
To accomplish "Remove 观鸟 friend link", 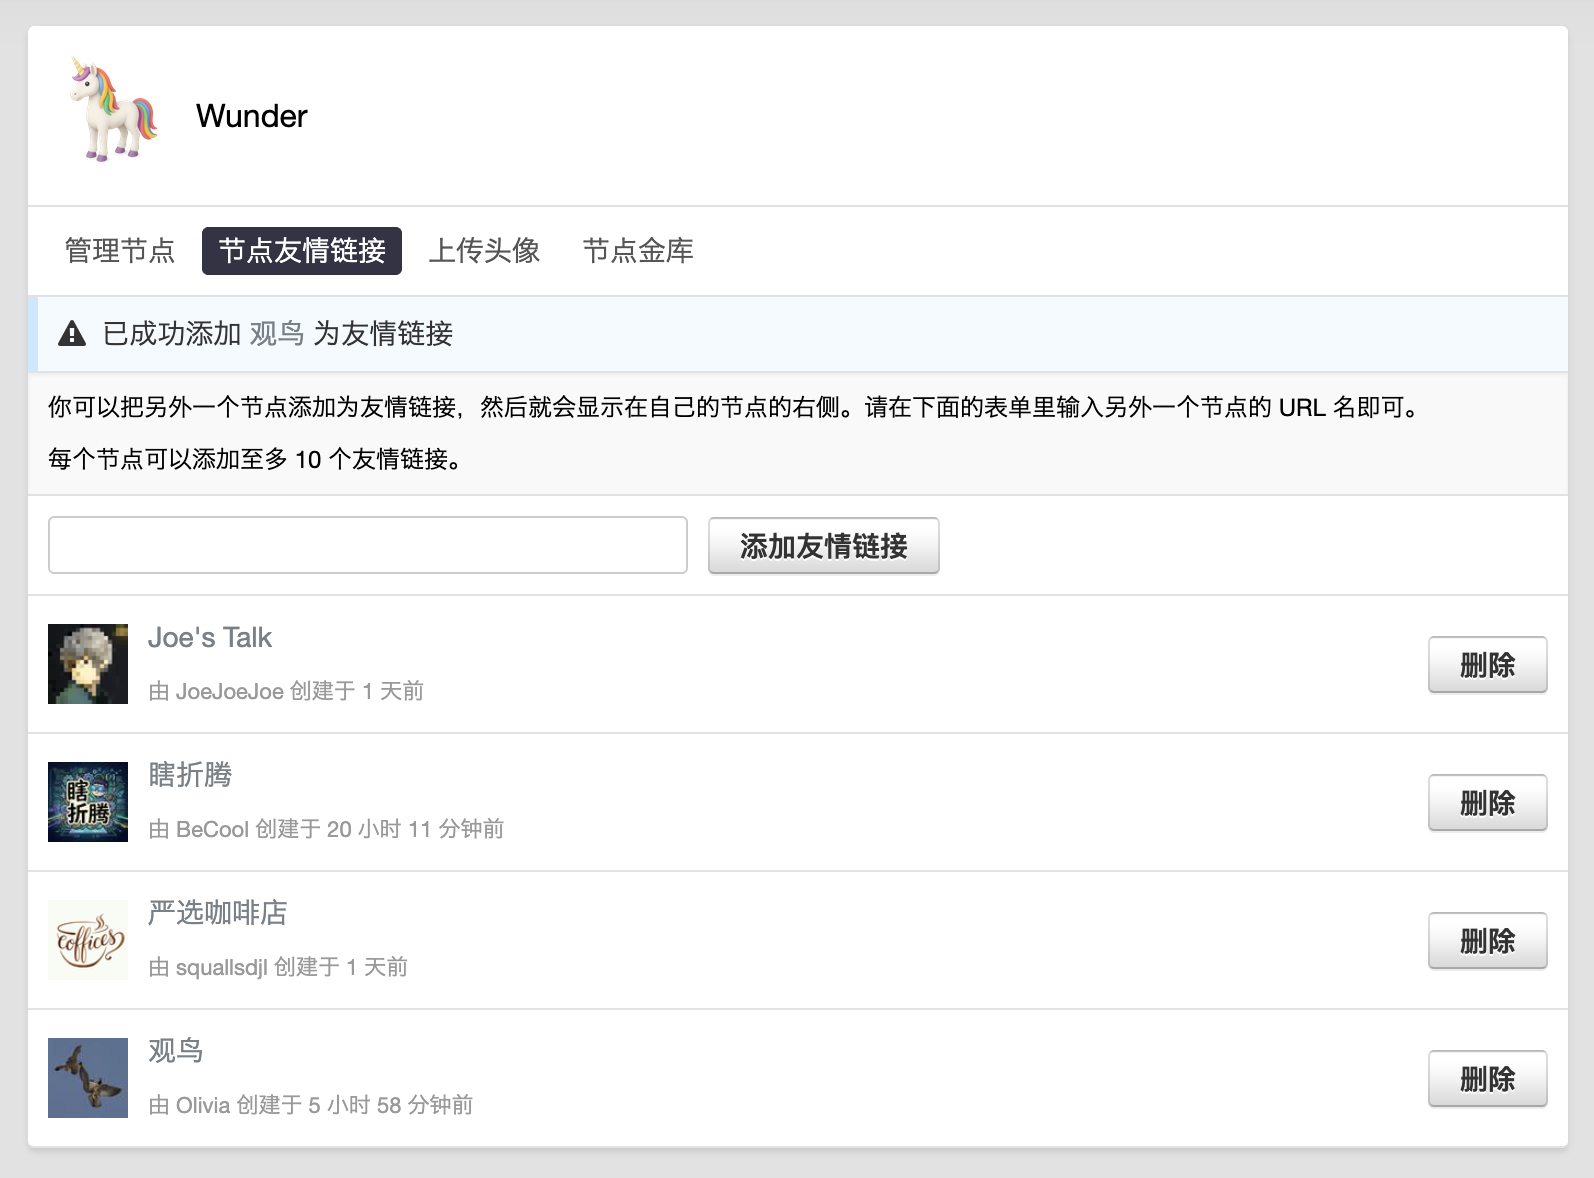I will (1487, 1079).
